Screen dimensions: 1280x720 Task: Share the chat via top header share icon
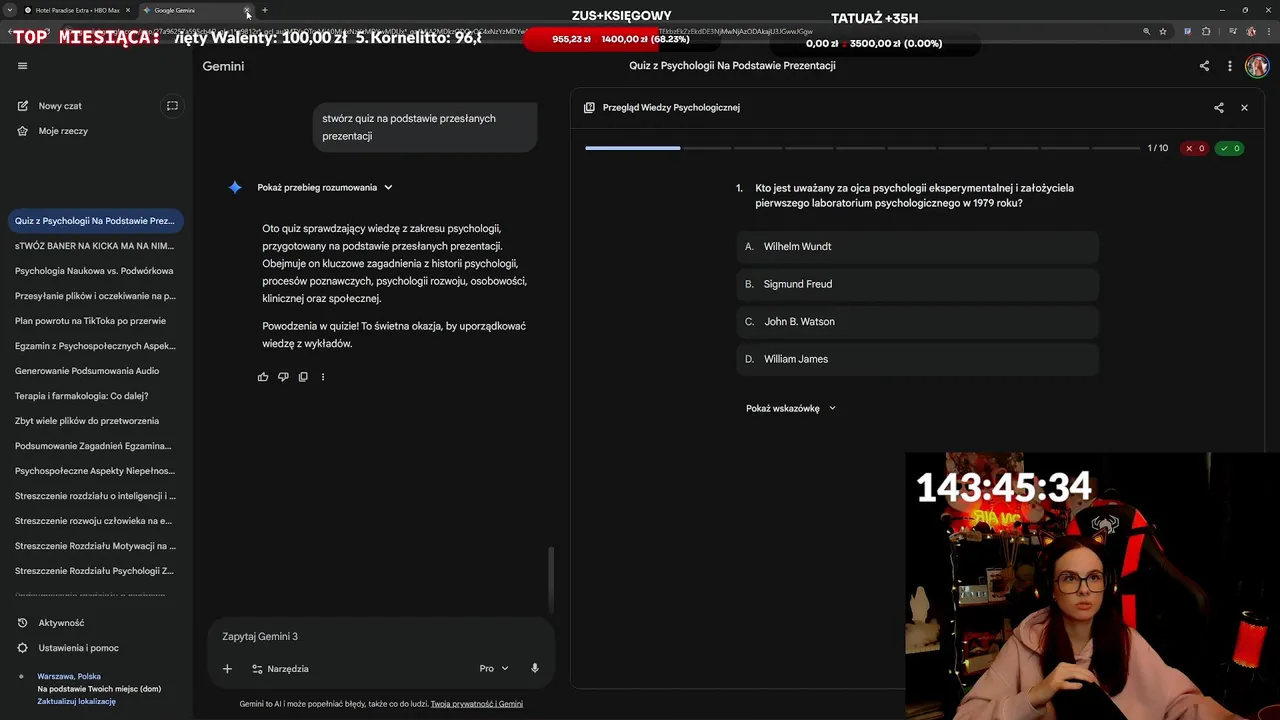pyautogui.click(x=1204, y=66)
